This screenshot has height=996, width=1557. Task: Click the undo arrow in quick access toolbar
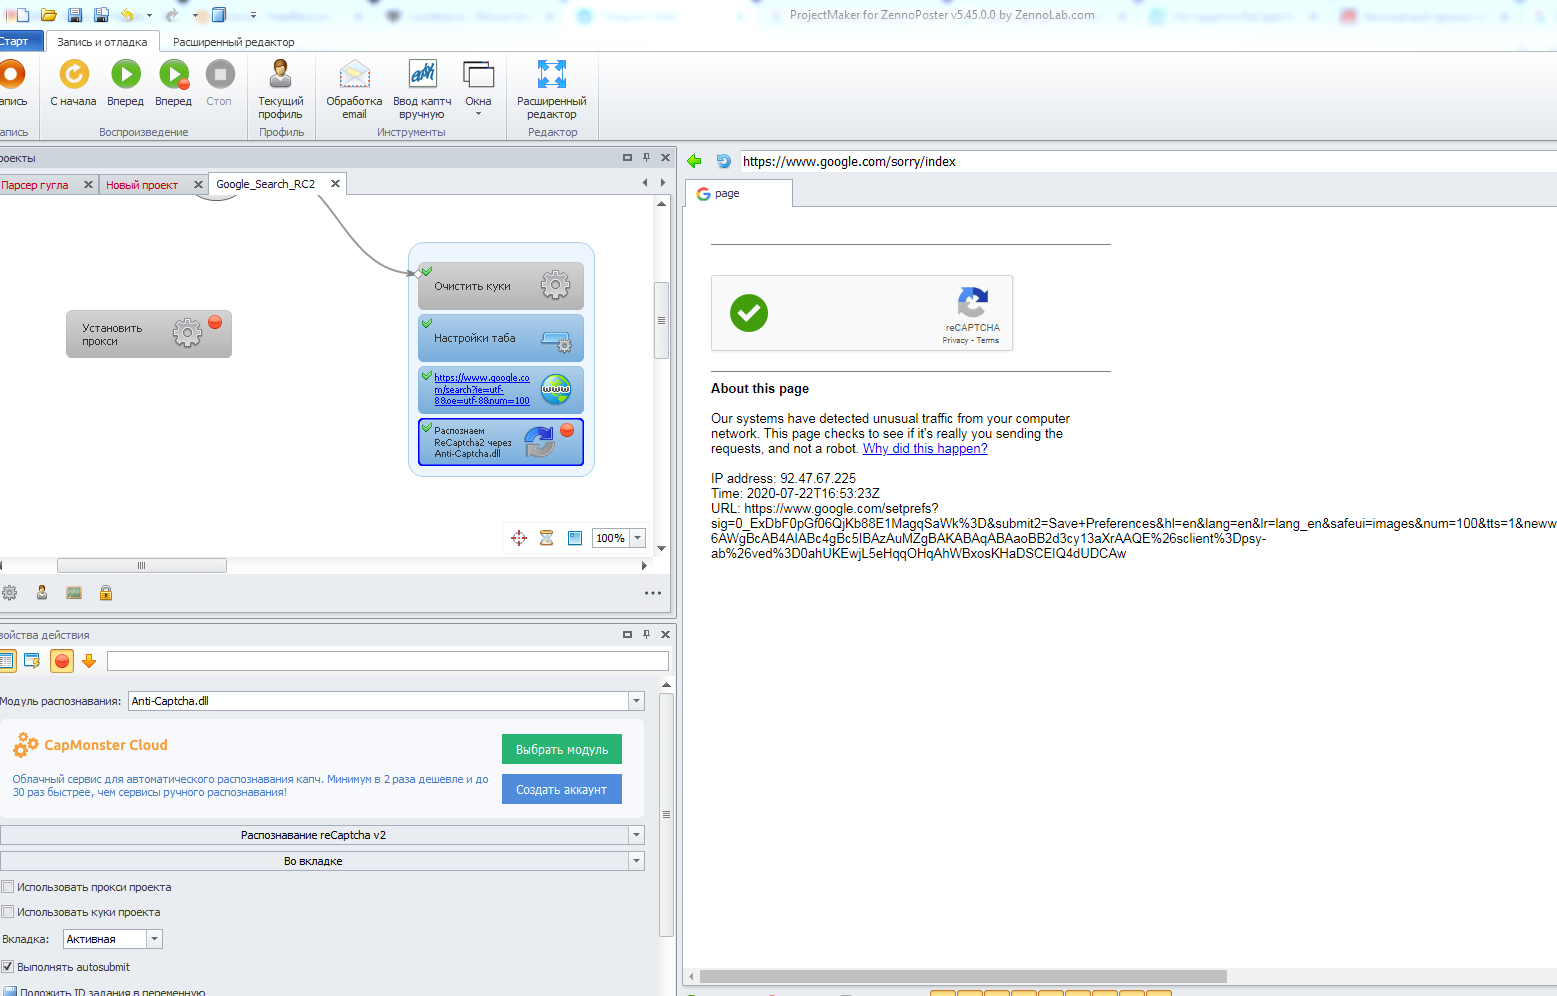(127, 15)
